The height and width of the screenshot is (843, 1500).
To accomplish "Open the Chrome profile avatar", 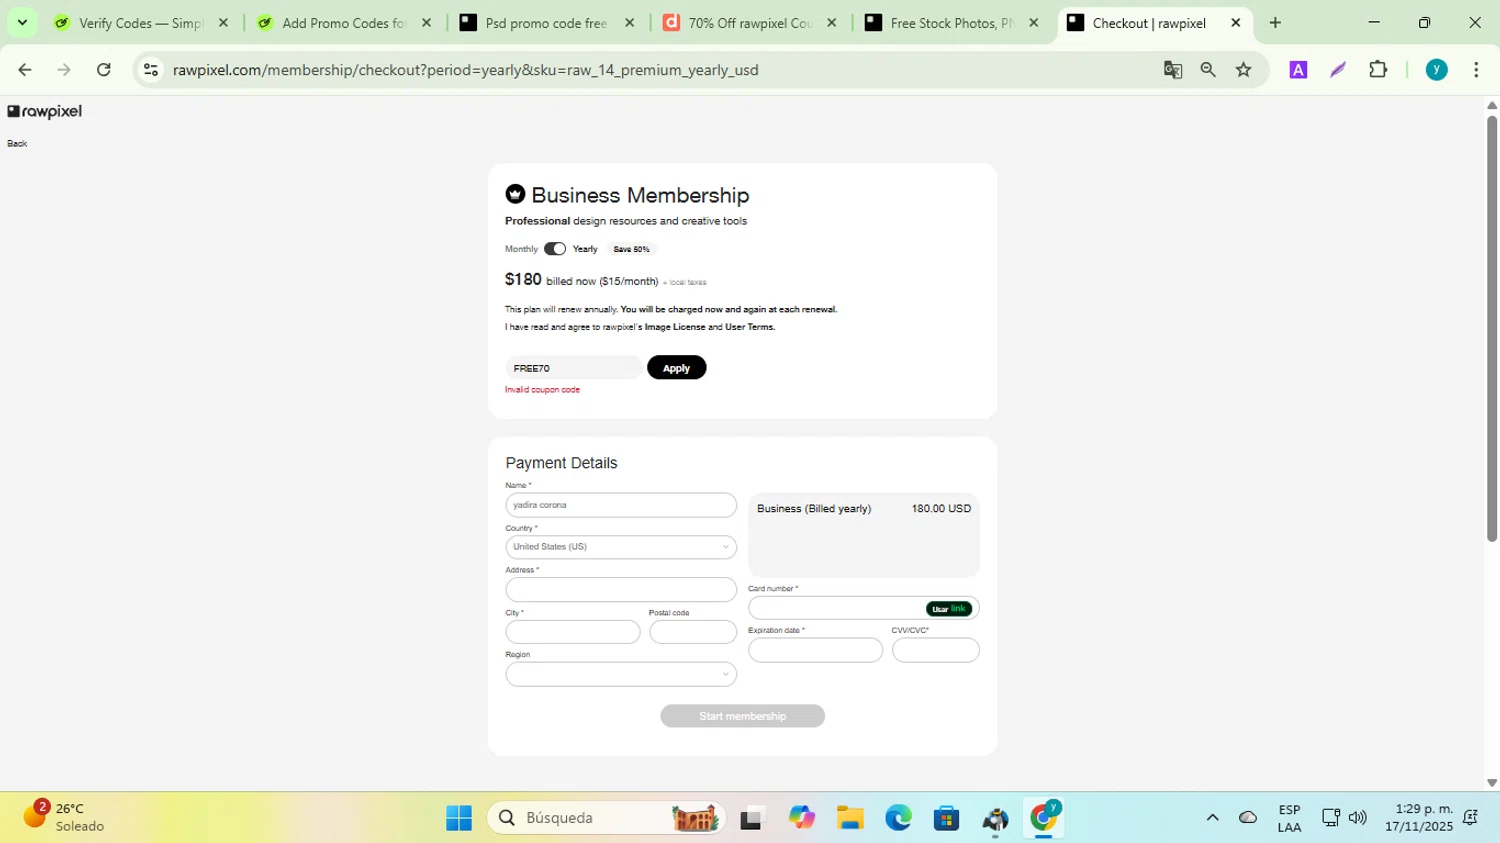I will click(1437, 70).
